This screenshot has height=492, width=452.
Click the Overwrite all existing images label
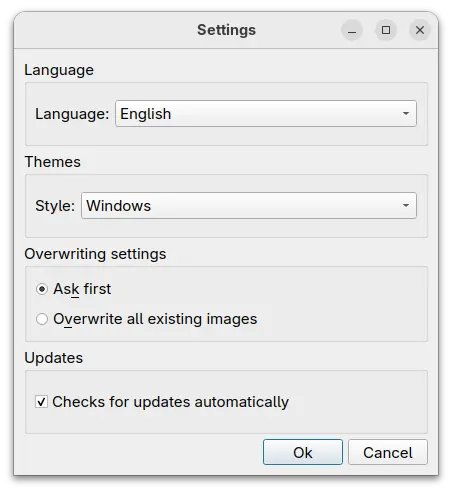[x=155, y=319]
